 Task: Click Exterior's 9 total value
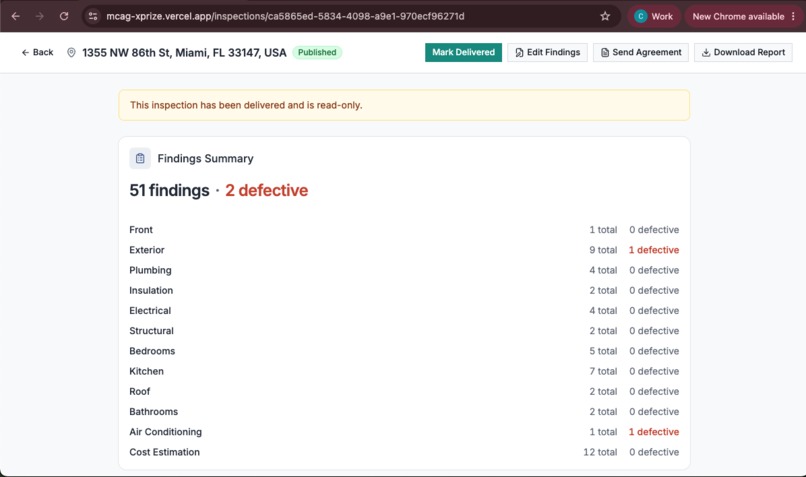(x=603, y=250)
